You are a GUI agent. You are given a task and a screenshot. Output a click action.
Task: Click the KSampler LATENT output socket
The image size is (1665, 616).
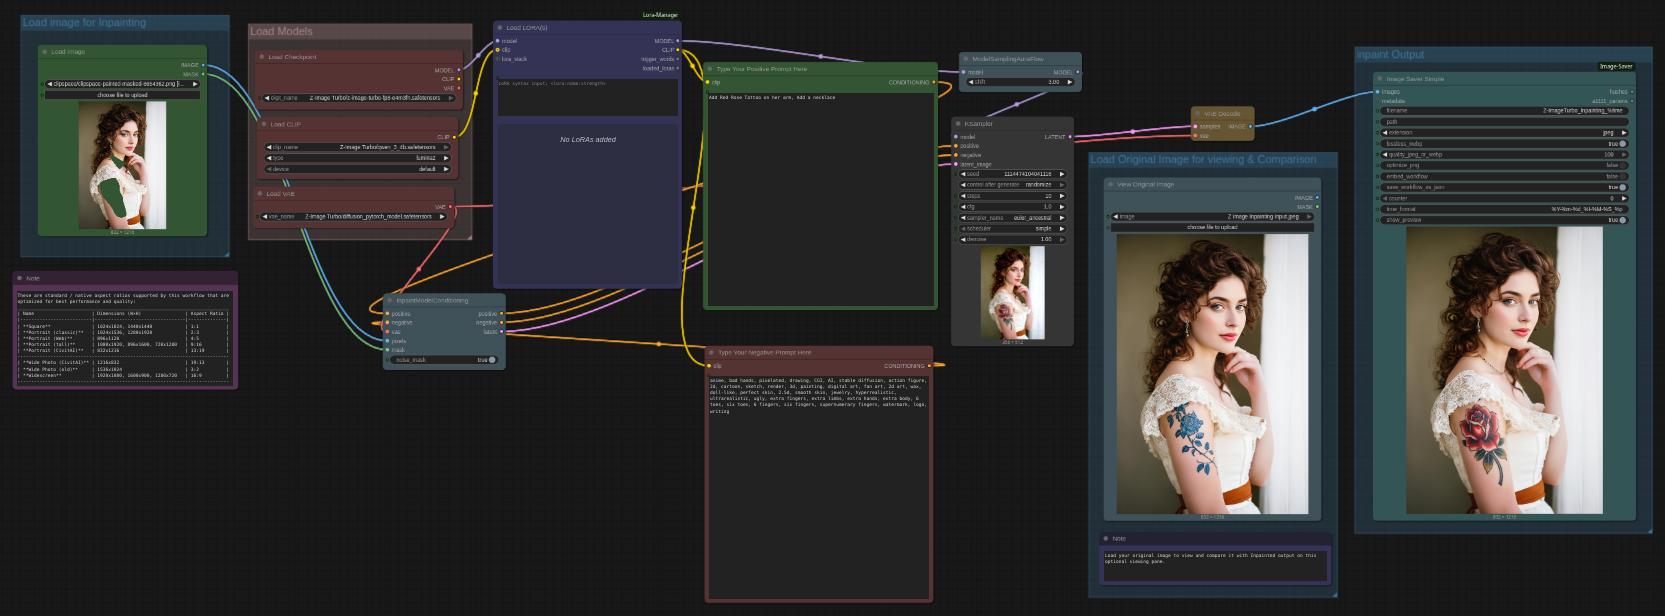coord(1070,137)
